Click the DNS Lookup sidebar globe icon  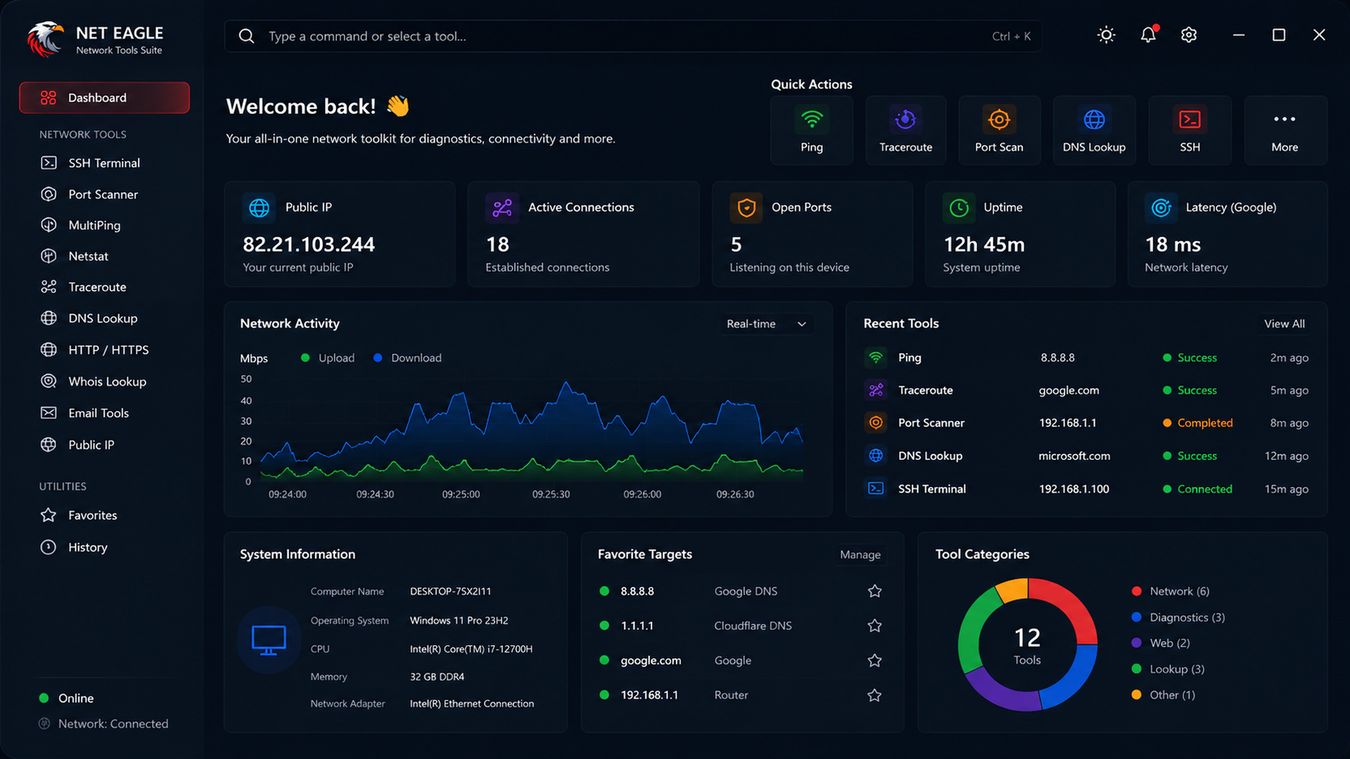pos(48,318)
